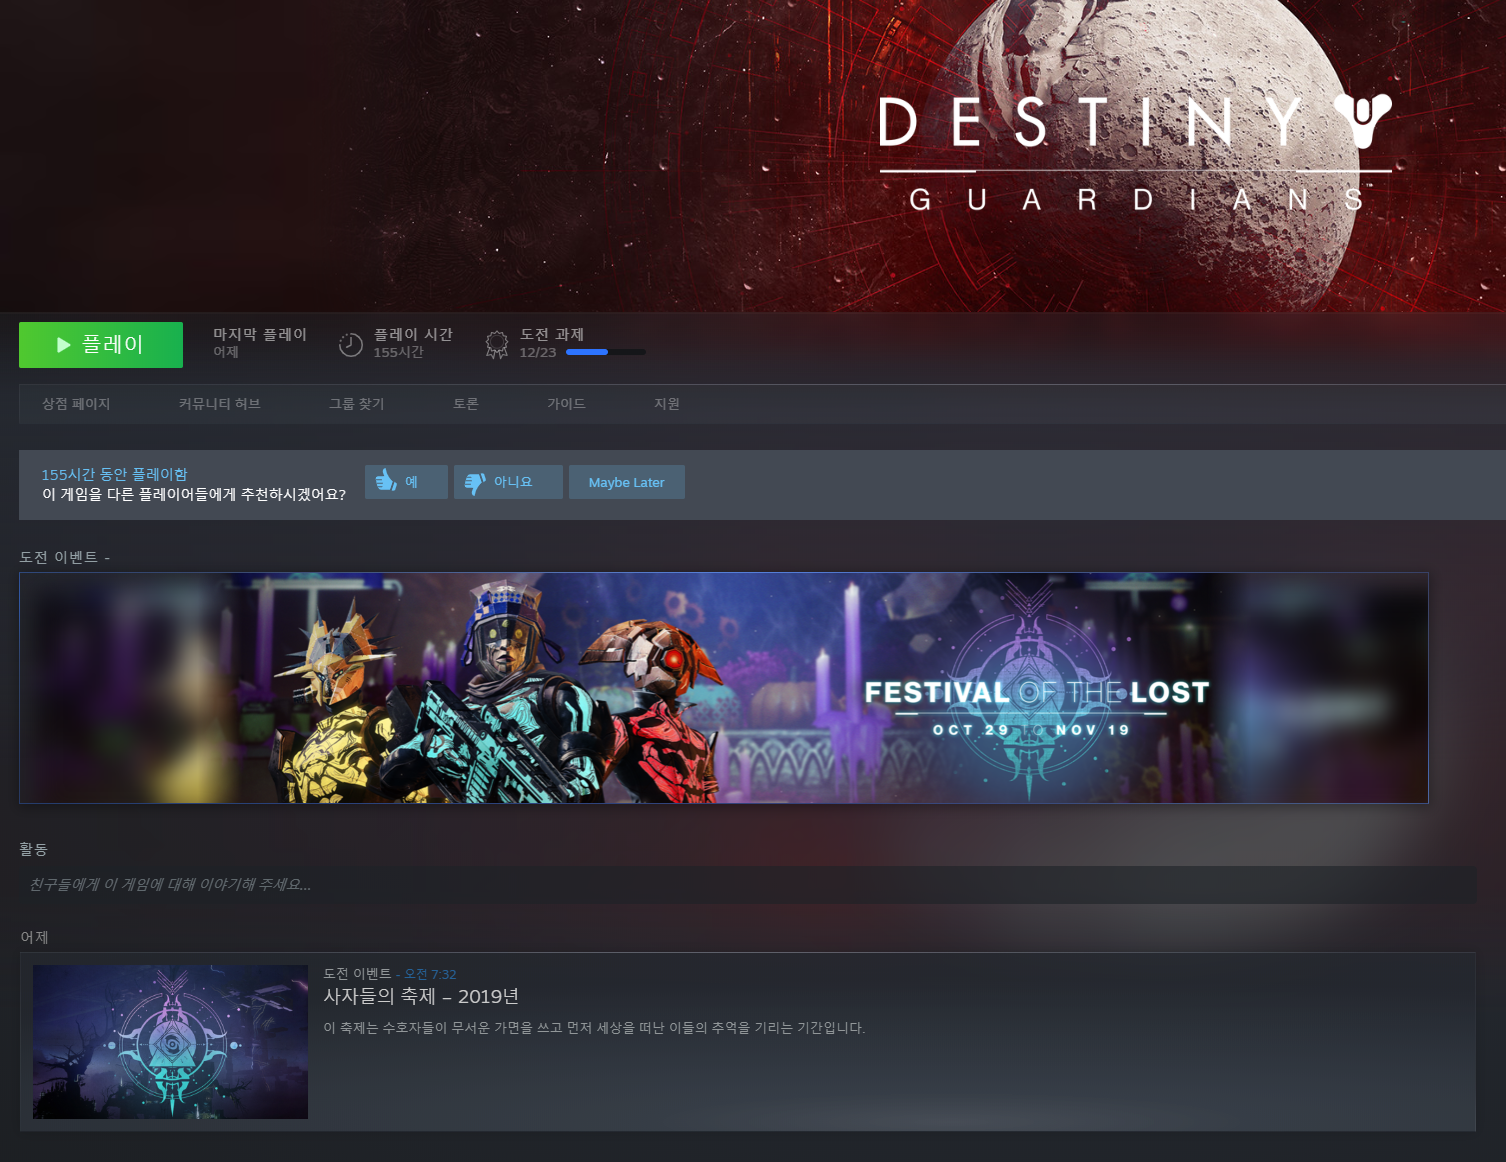1506x1162 pixels.
Task: Open the 사자들의 축제 – 2019년 title
Action: [421, 997]
